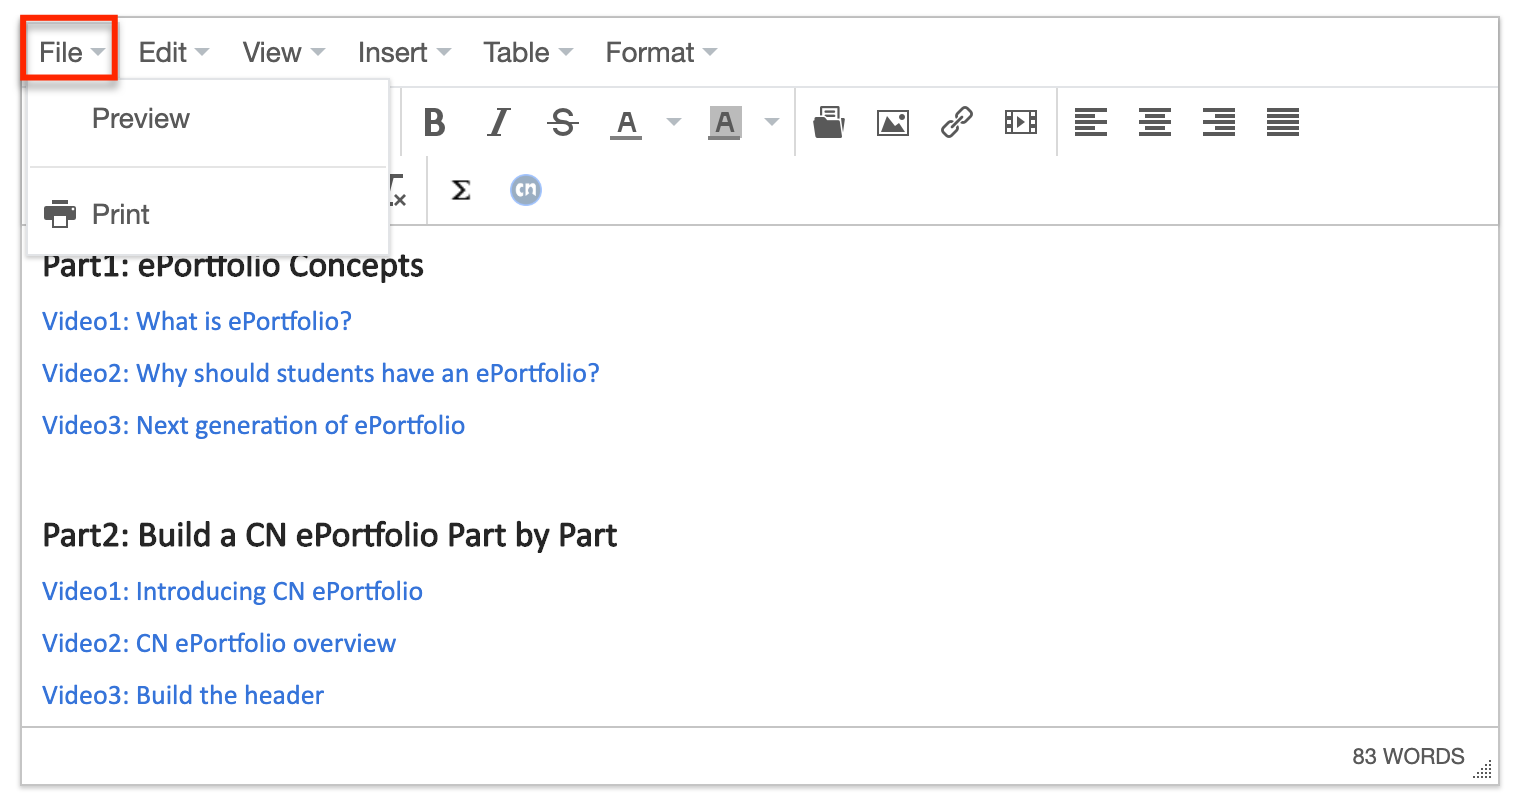
Task: Open the File menu
Action: pyautogui.click(x=70, y=52)
